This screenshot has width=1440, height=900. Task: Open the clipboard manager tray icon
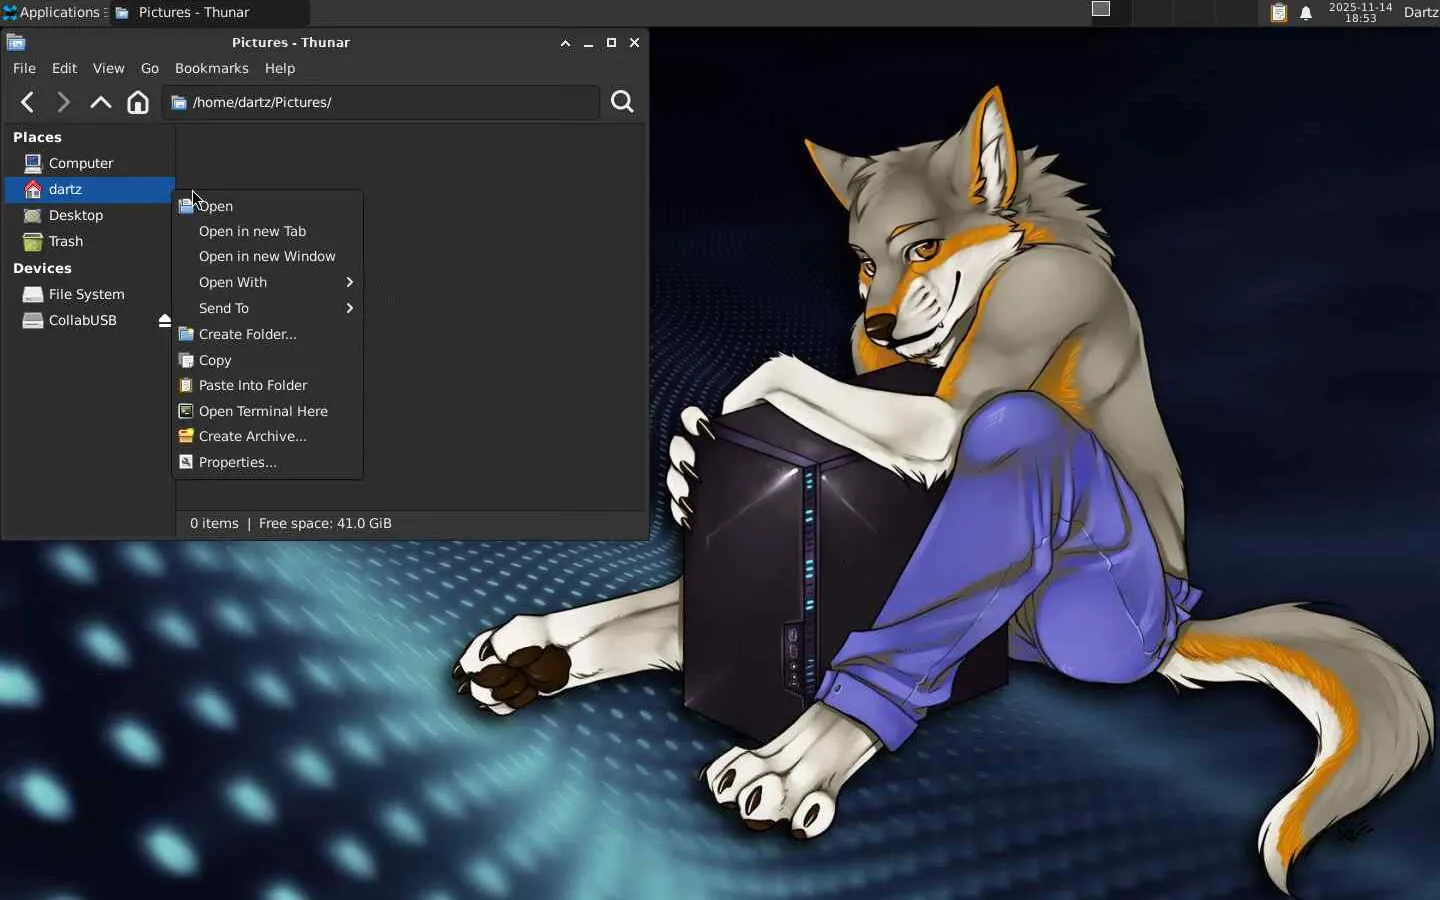coord(1278,13)
